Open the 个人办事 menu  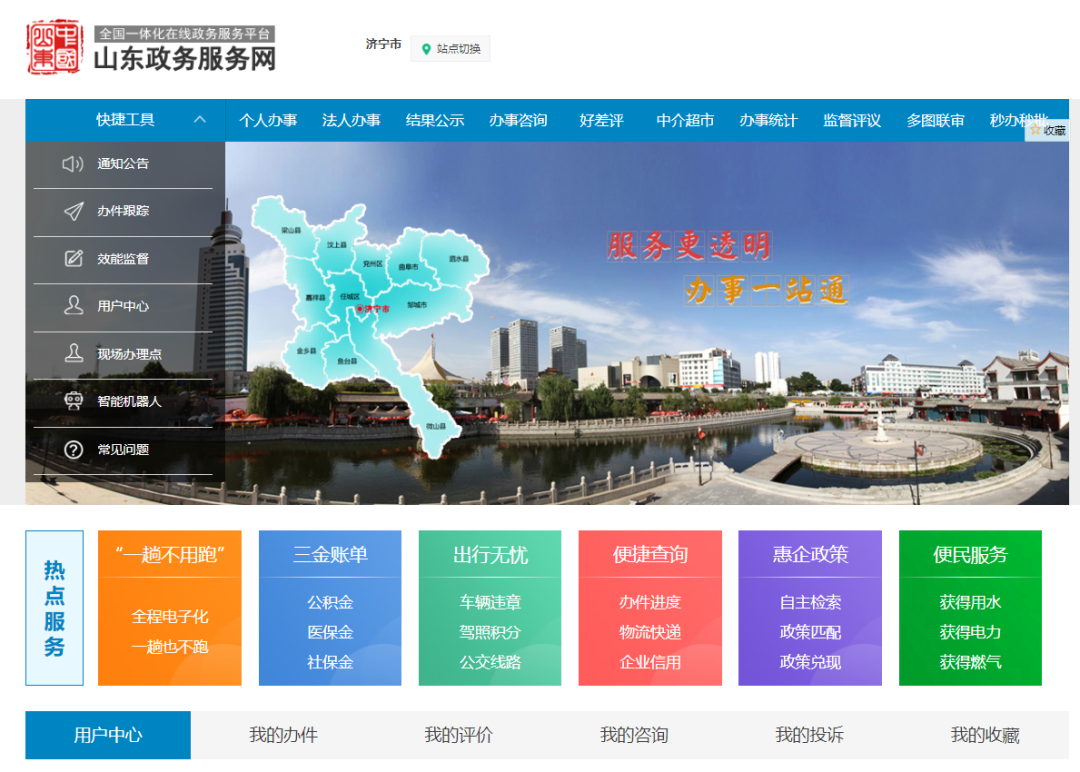pos(270,119)
